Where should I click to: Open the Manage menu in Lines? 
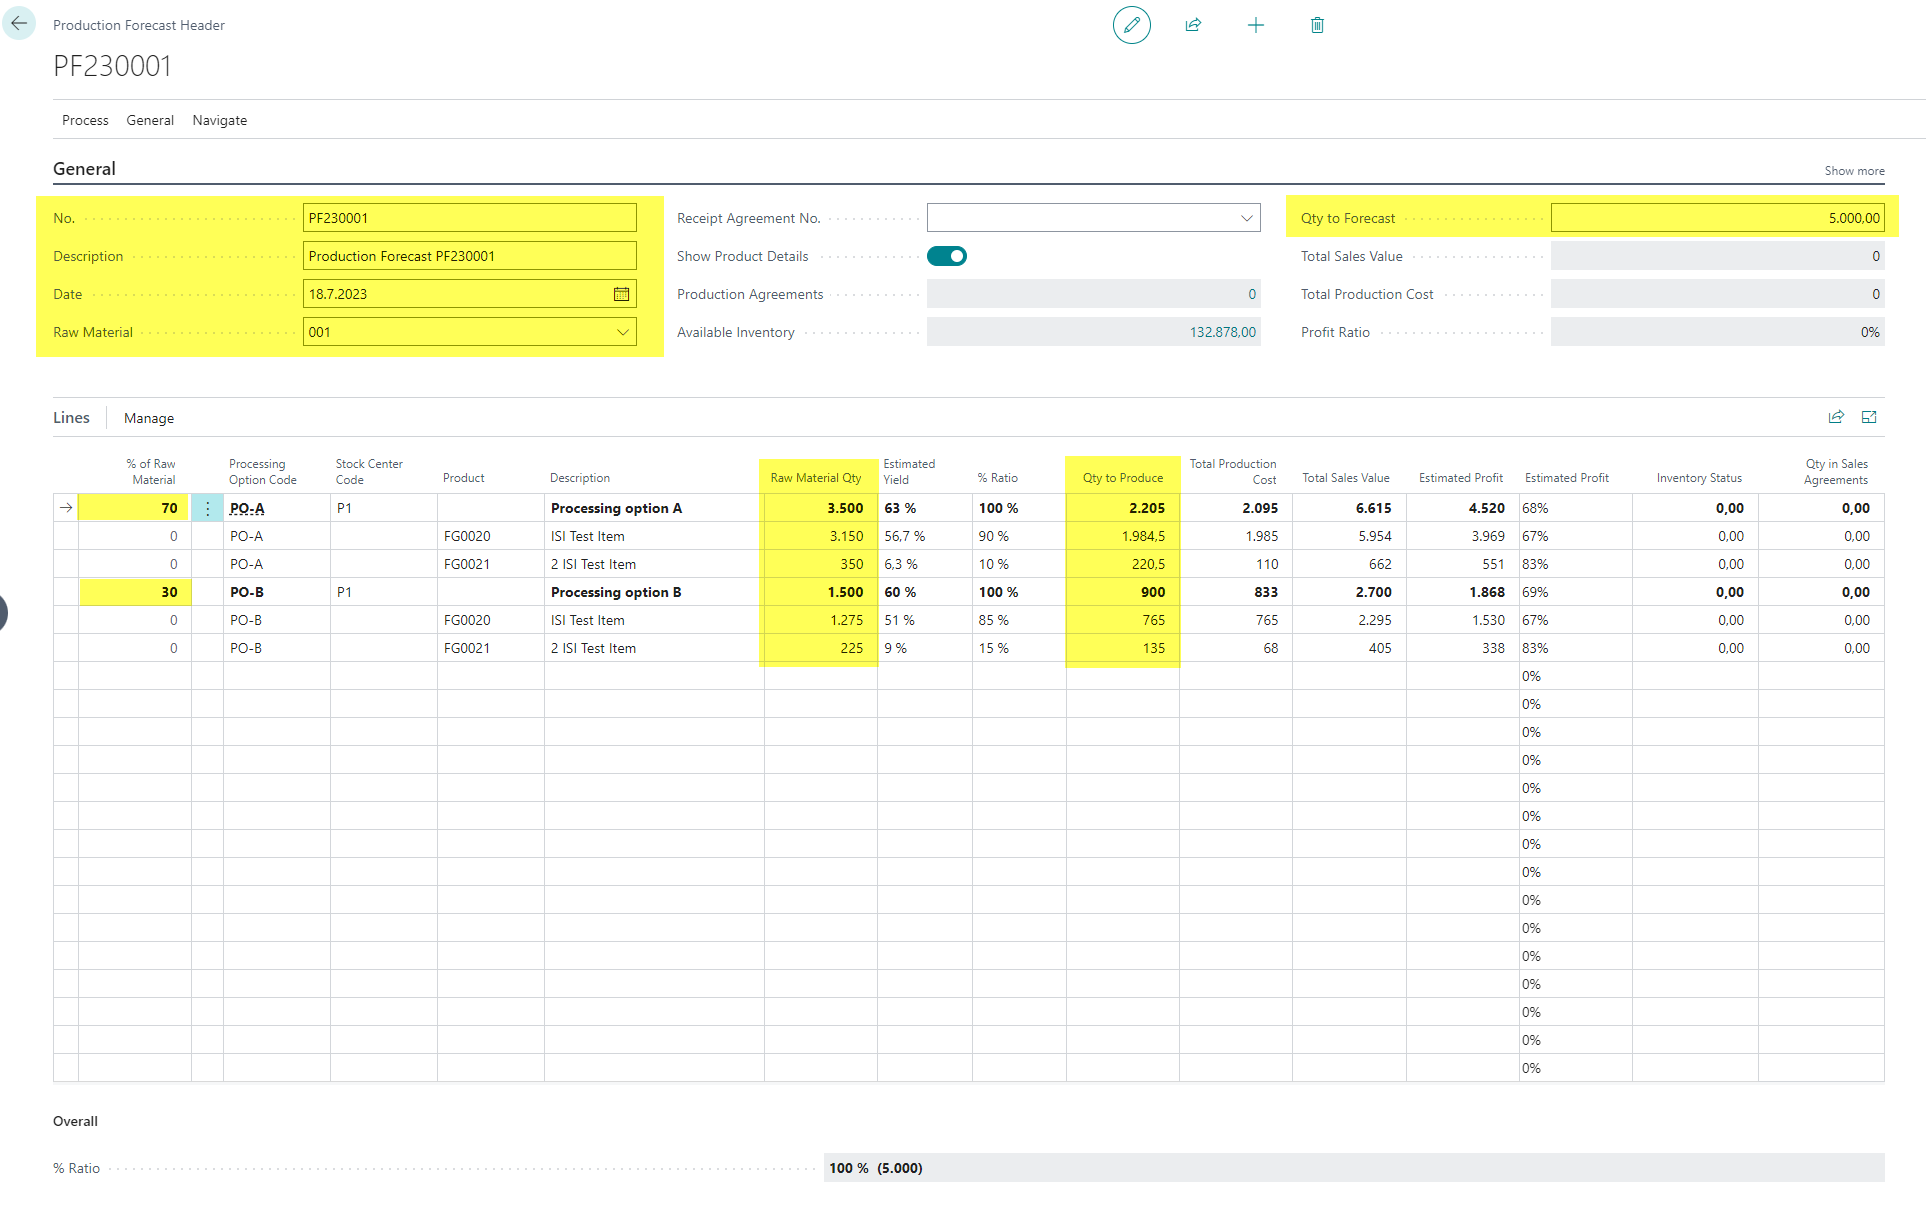pyautogui.click(x=149, y=418)
